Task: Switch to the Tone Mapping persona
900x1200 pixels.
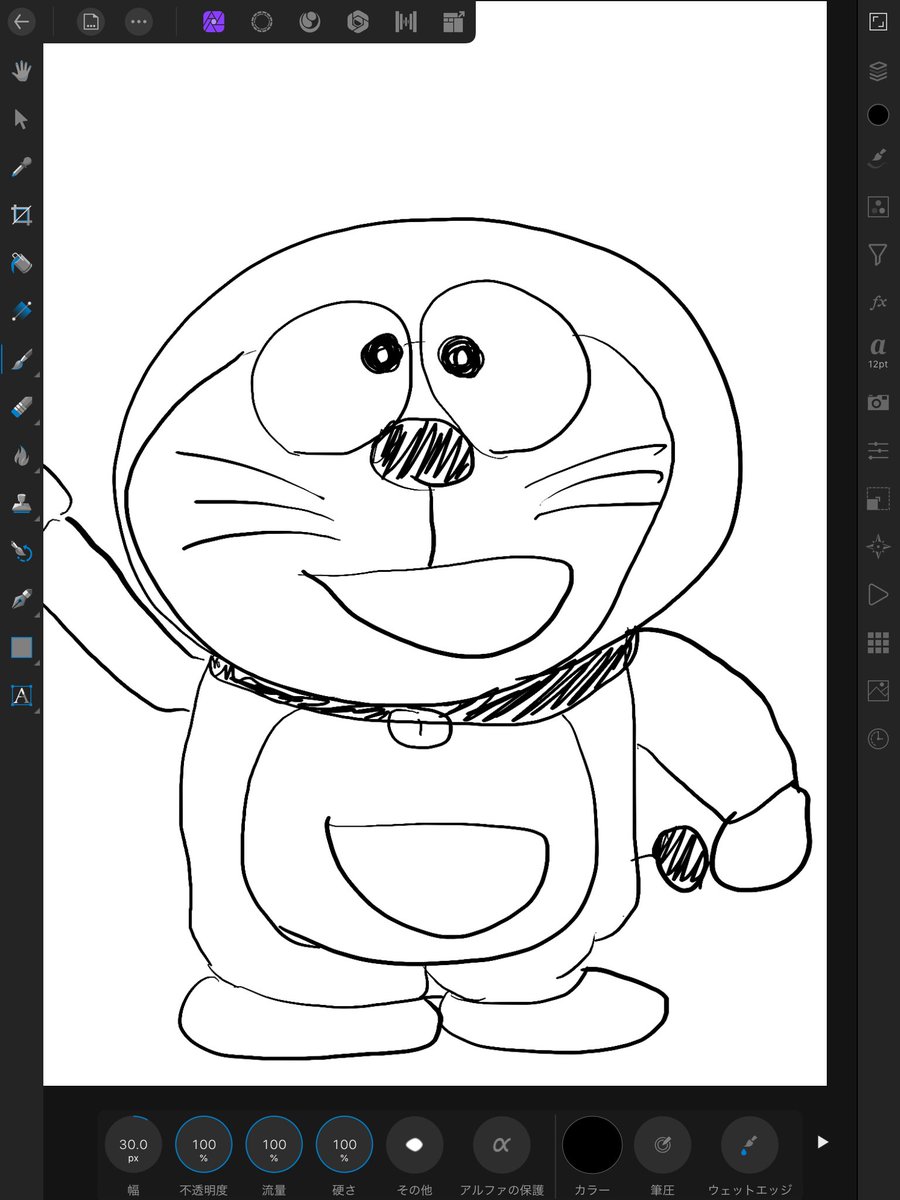Action: pyautogui.click(x=406, y=21)
